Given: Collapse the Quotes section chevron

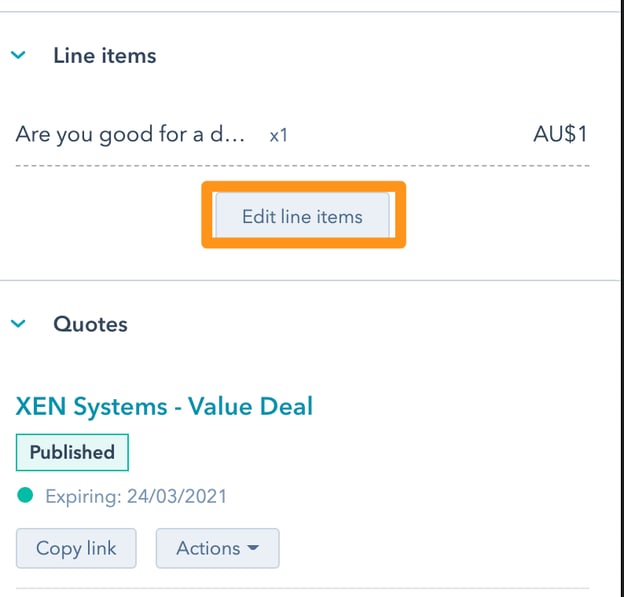Looking at the screenshot, I should 17,324.
